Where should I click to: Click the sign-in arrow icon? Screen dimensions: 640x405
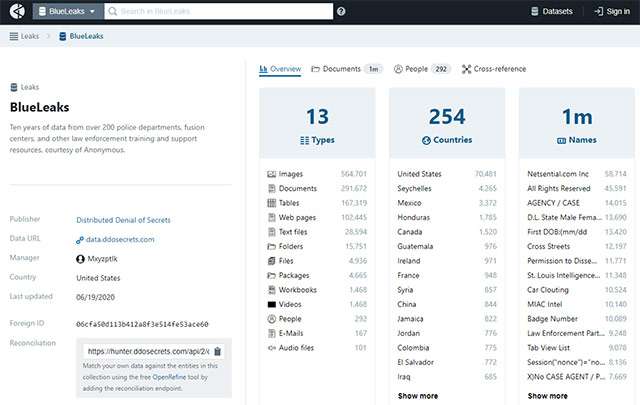pyautogui.click(x=598, y=11)
